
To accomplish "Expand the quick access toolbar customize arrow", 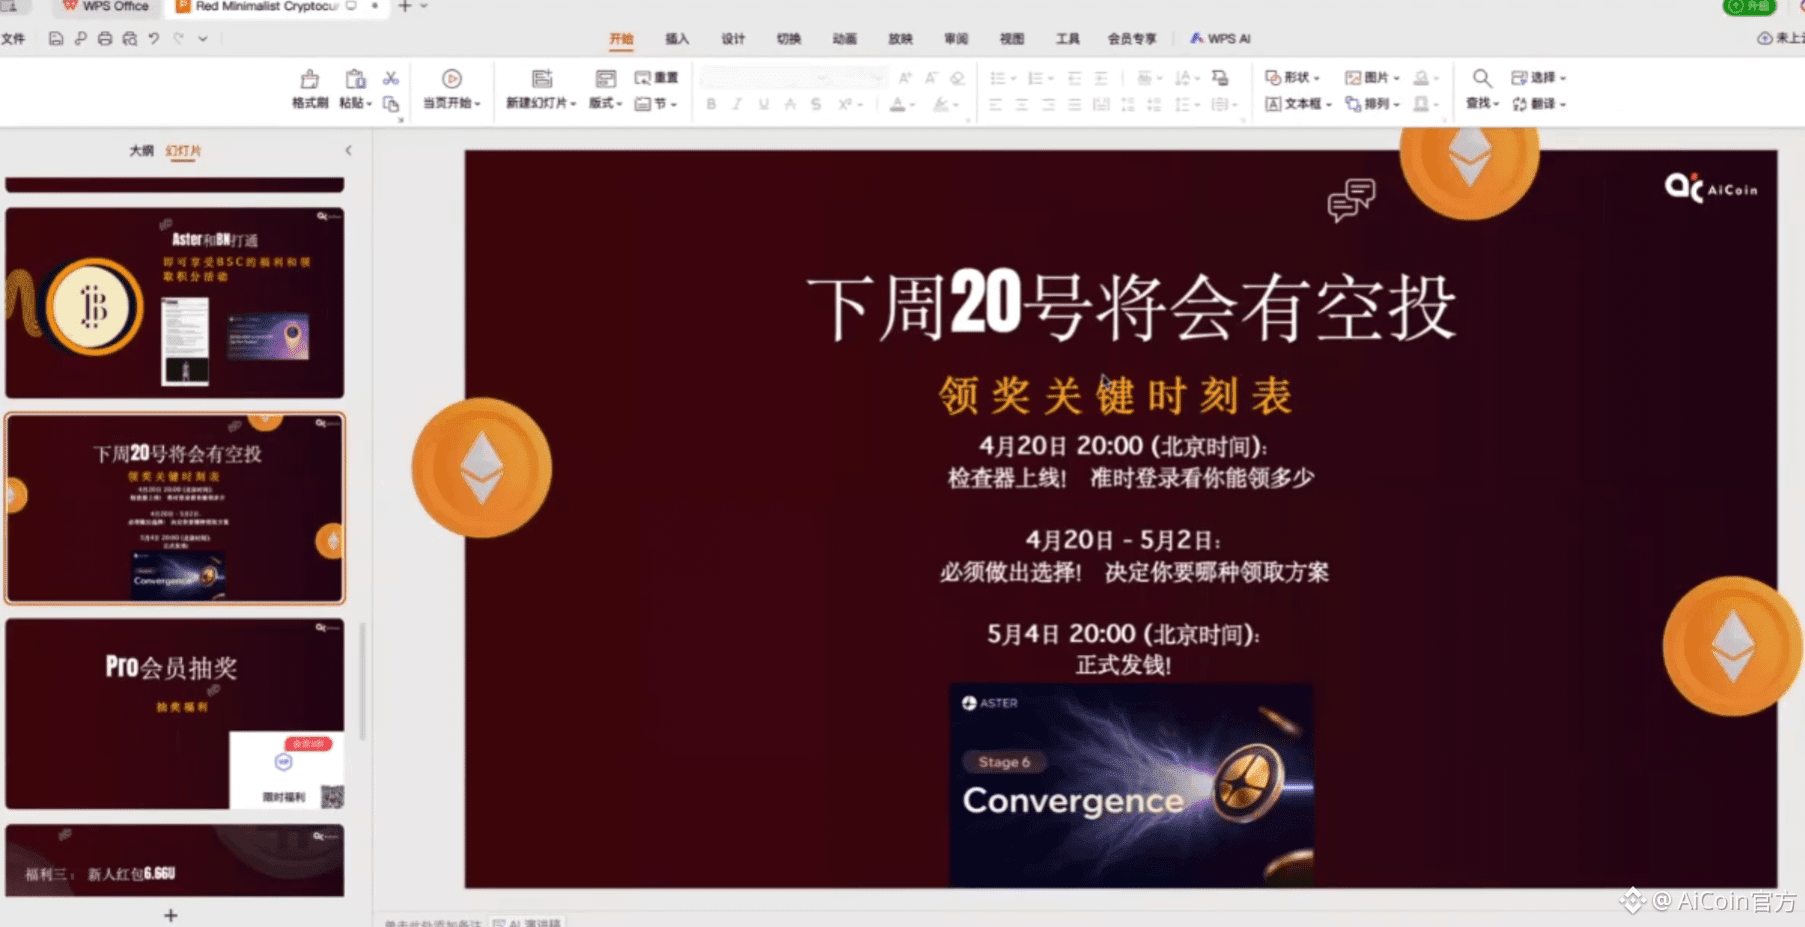I will [x=203, y=39].
